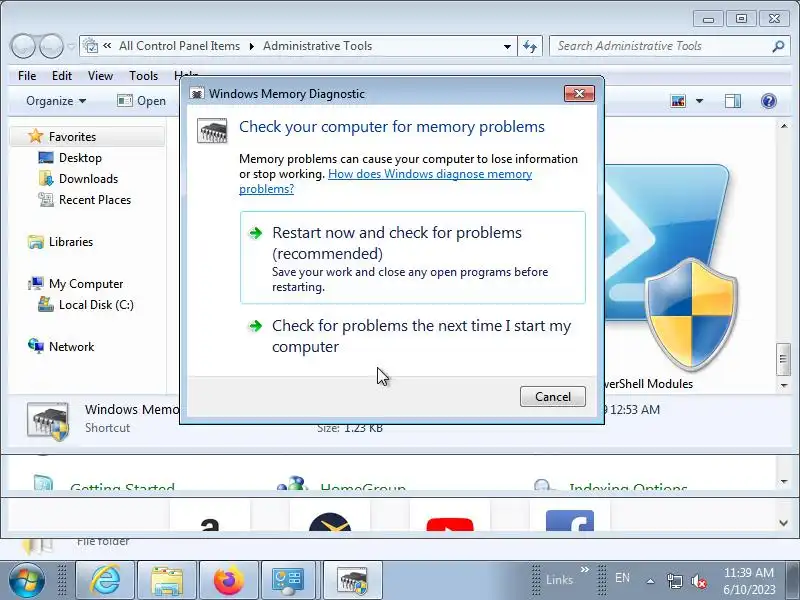The height and width of the screenshot is (600, 800).
Task: Select All Control Panel Items breadcrumb
Action: pyautogui.click(x=179, y=46)
